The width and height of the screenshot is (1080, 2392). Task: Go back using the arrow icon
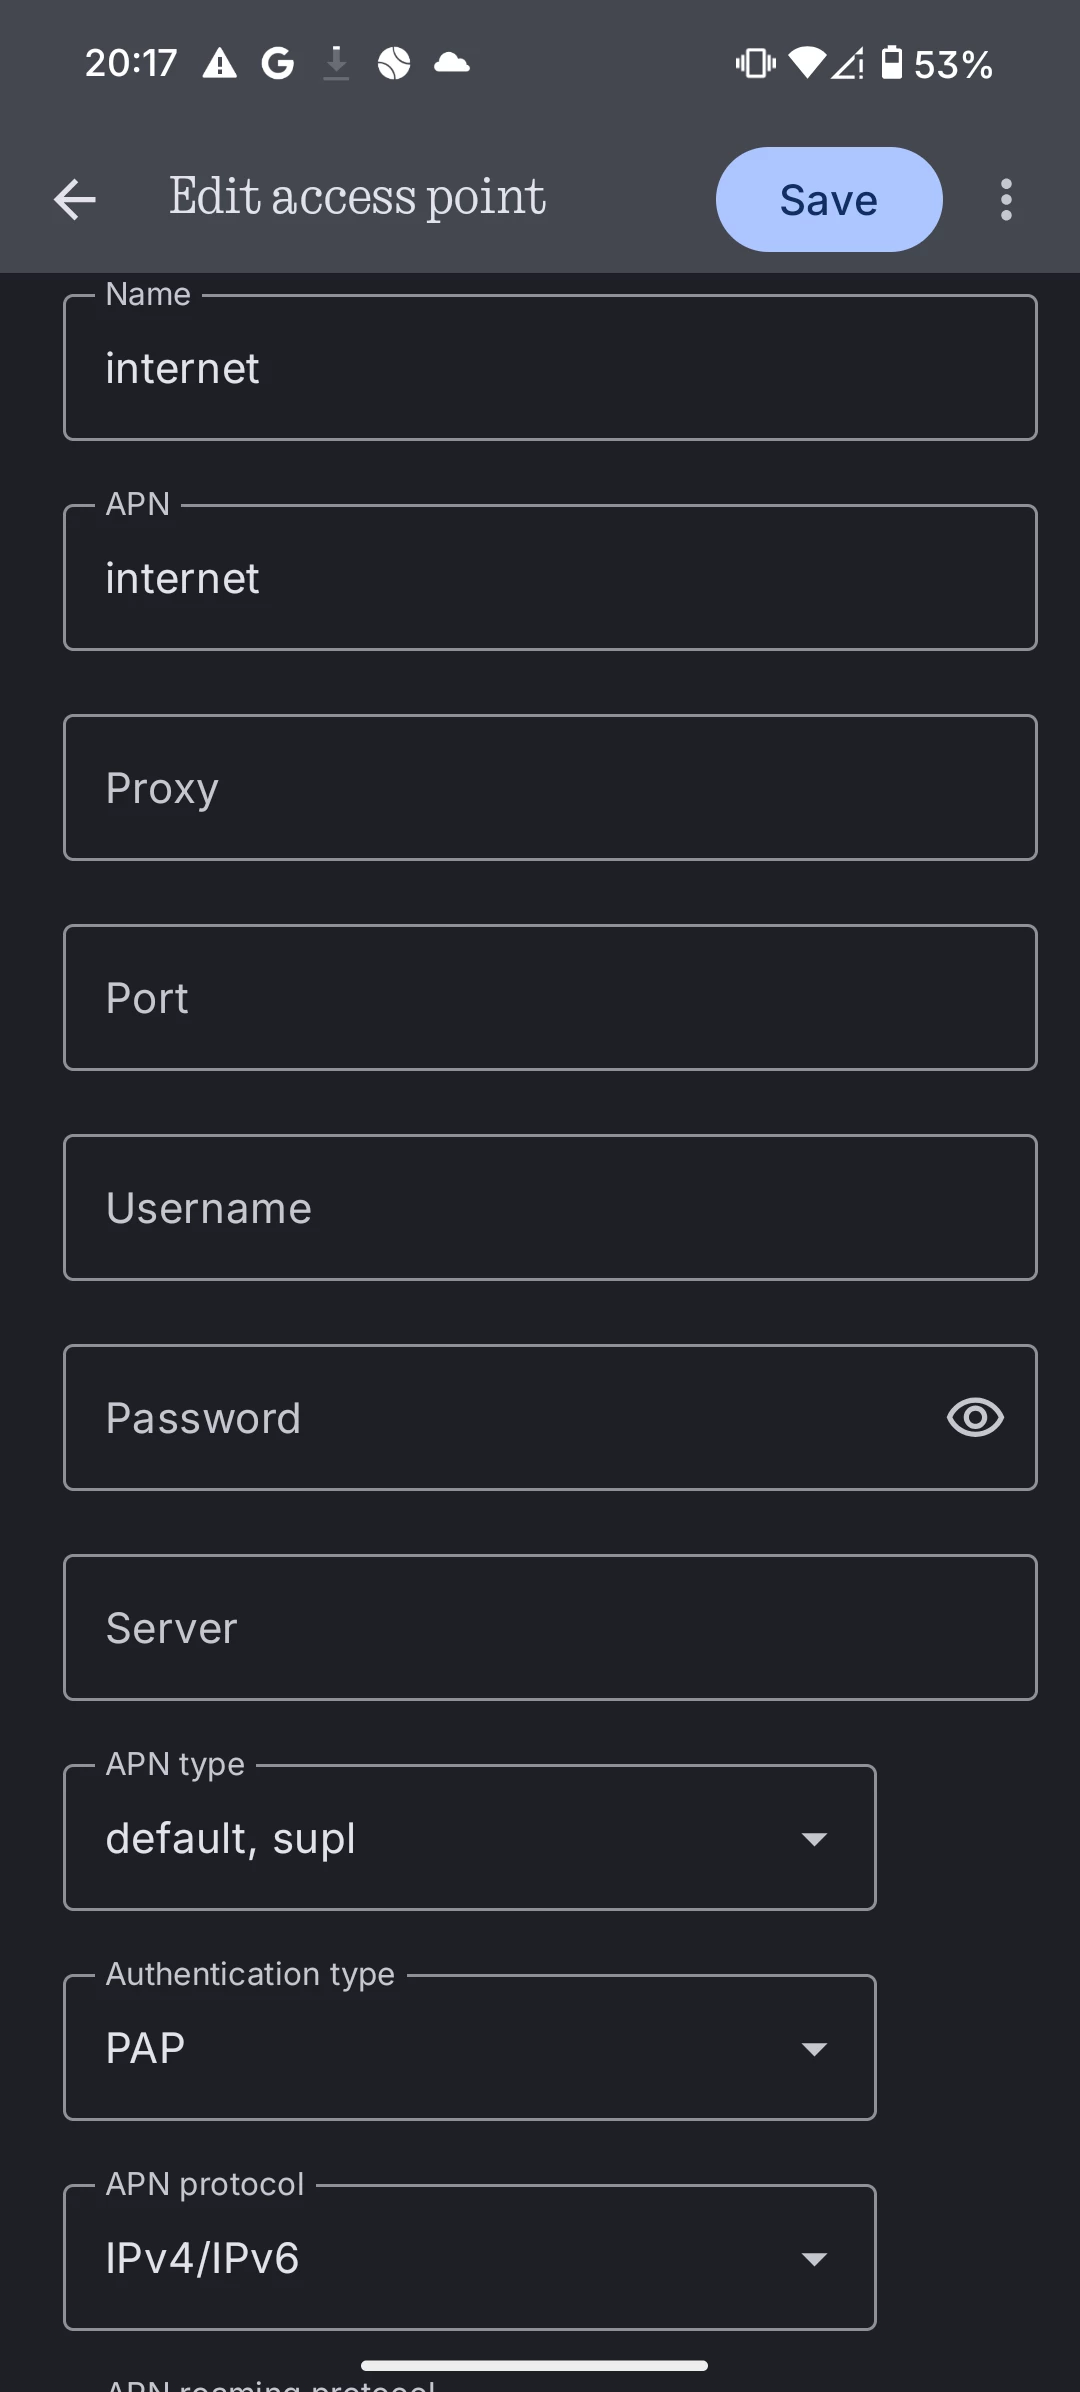pos(75,200)
